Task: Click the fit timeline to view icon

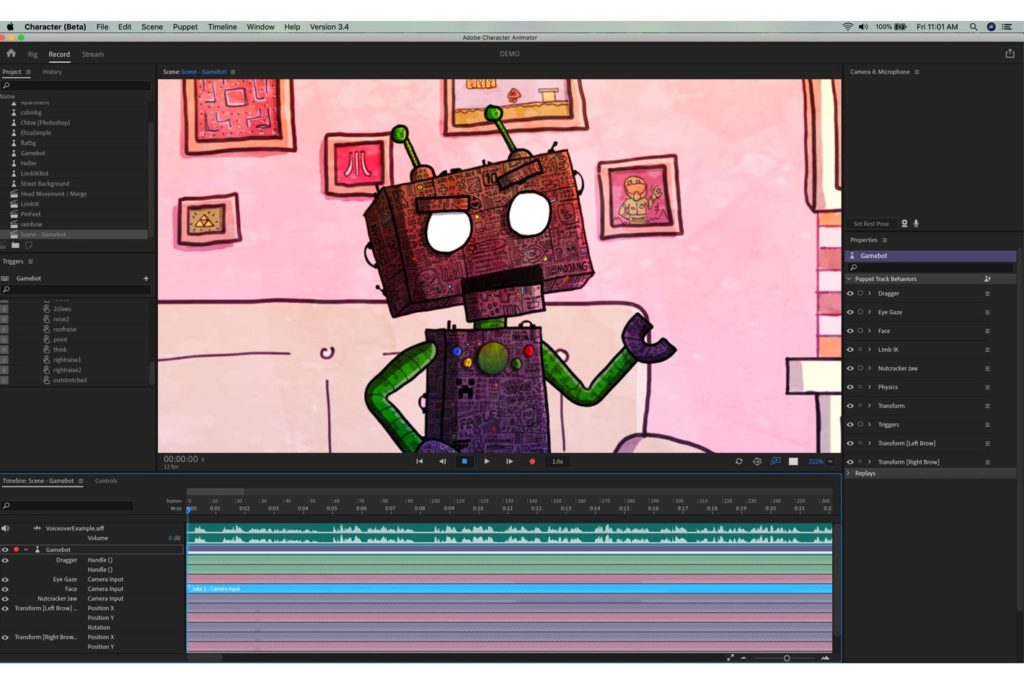Action: (730, 658)
